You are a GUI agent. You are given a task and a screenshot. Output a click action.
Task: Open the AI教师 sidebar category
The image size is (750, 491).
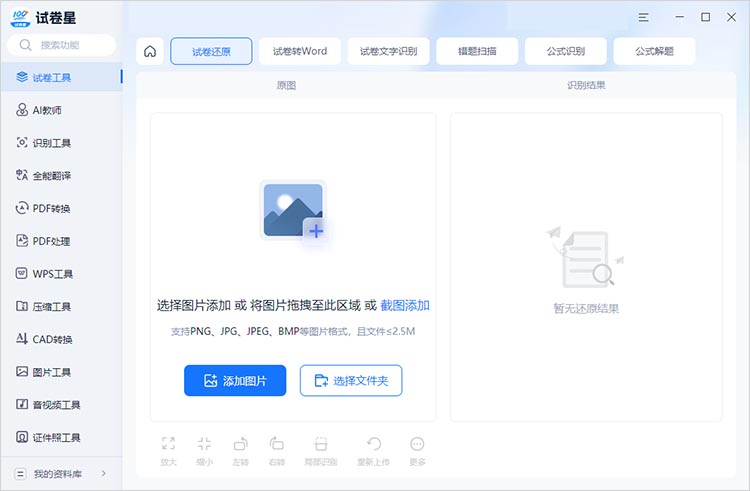(x=61, y=110)
